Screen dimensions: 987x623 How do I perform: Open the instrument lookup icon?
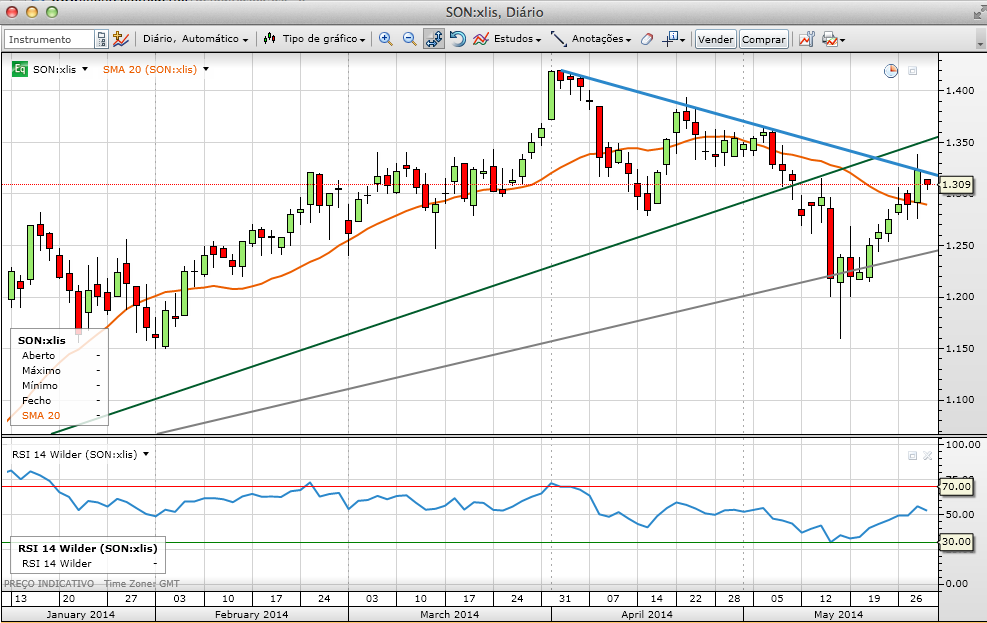pyautogui.click(x=101, y=39)
